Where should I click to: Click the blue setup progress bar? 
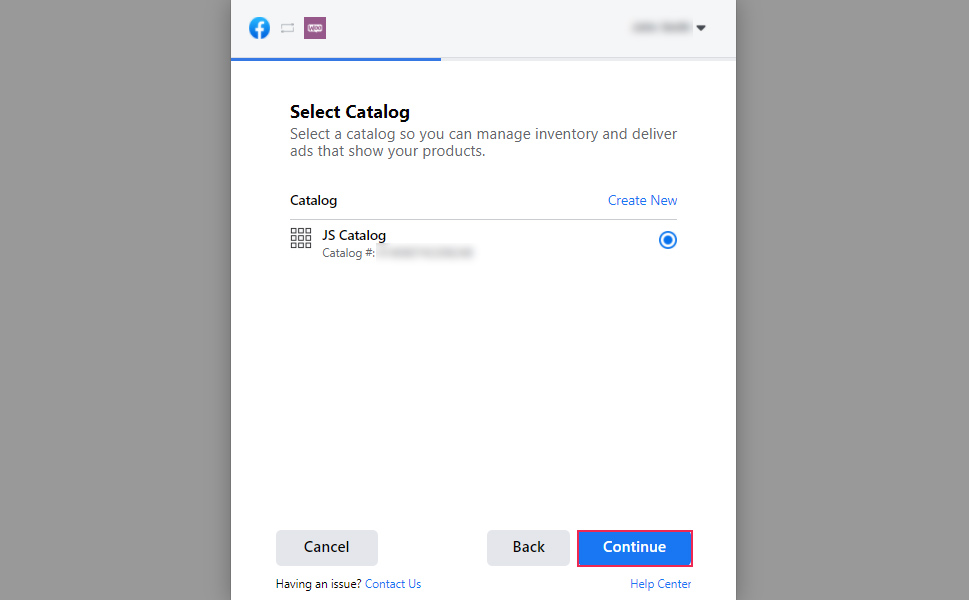tap(336, 59)
